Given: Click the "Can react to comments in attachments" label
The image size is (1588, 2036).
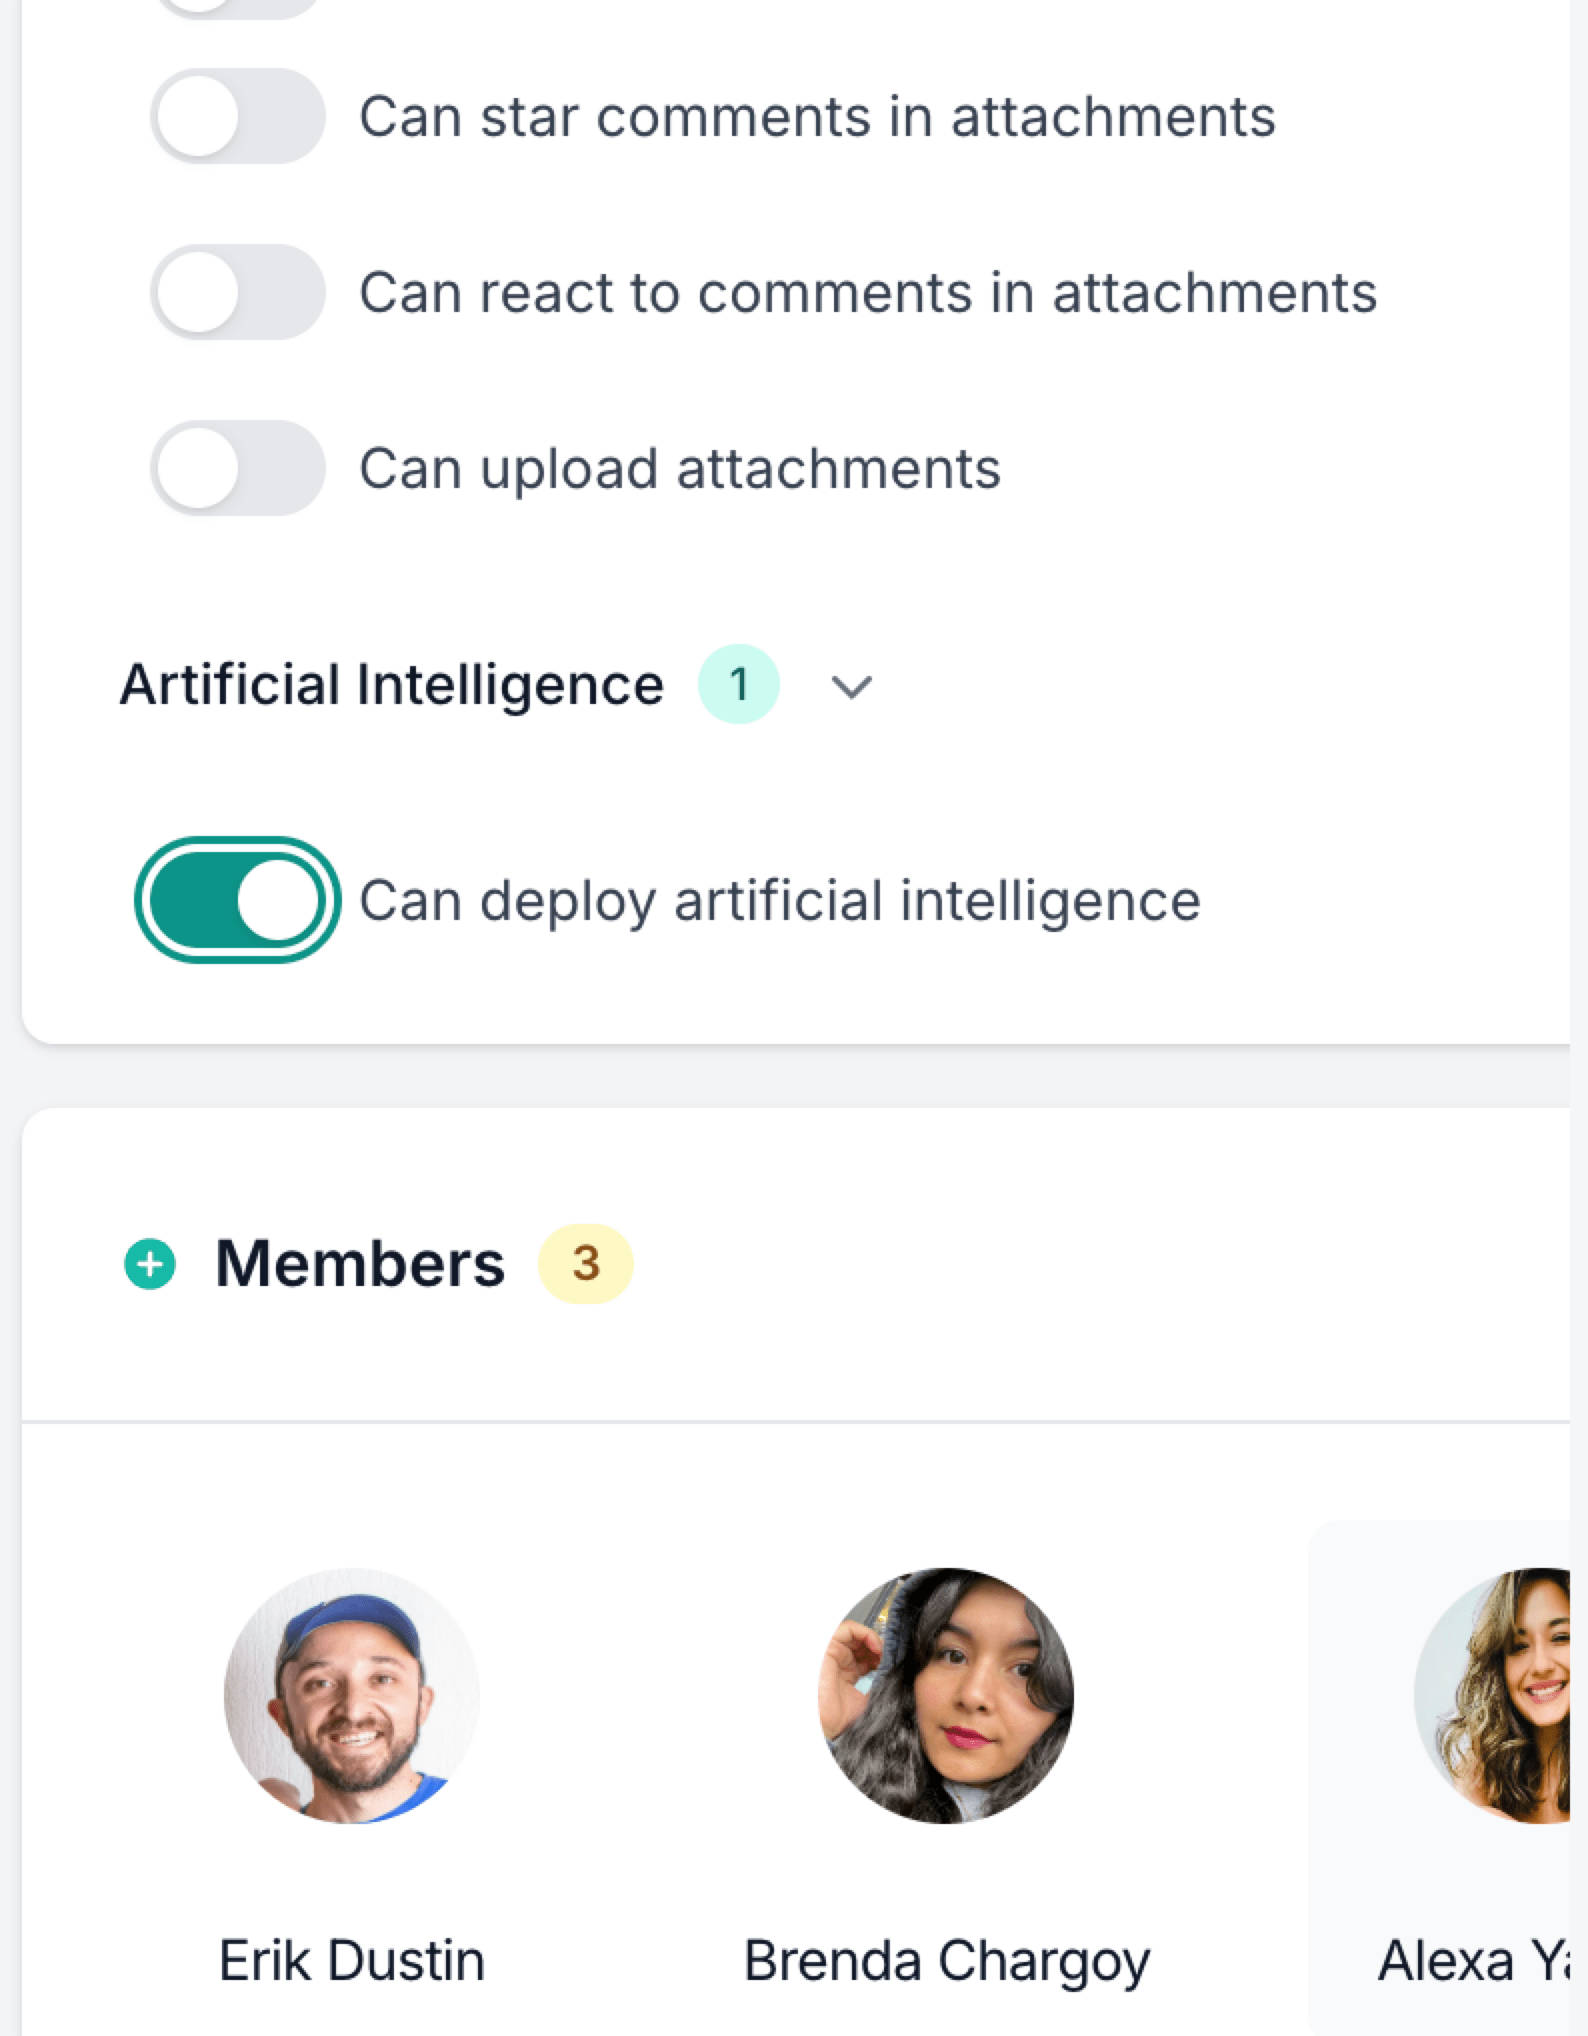Looking at the screenshot, I should (x=868, y=292).
